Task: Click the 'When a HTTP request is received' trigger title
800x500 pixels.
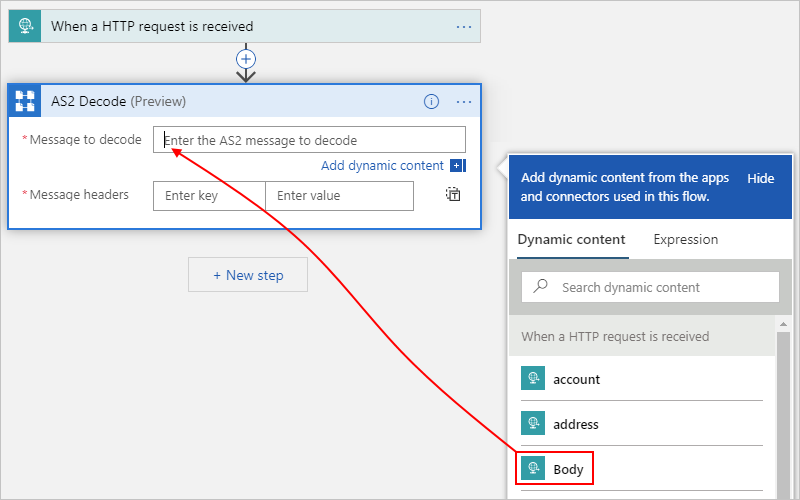Action: point(152,27)
